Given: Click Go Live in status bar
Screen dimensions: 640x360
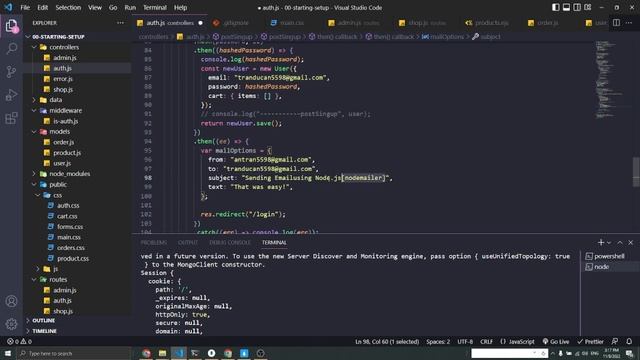Looking at the screenshot, I should (x=556, y=342).
